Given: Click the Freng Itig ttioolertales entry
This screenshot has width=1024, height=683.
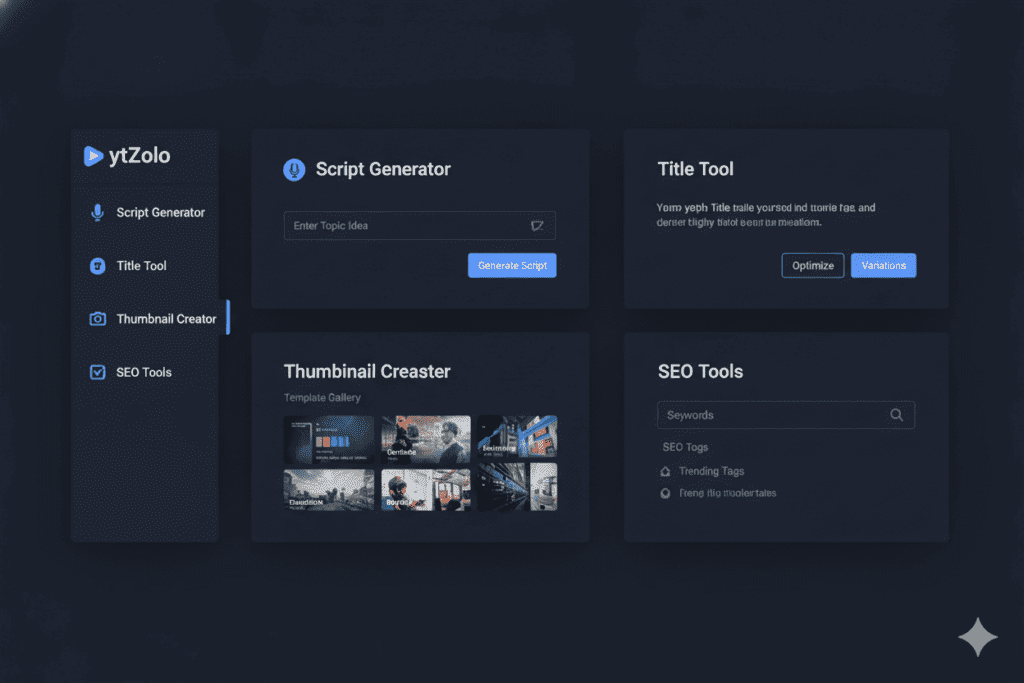Looking at the screenshot, I should [728, 494].
